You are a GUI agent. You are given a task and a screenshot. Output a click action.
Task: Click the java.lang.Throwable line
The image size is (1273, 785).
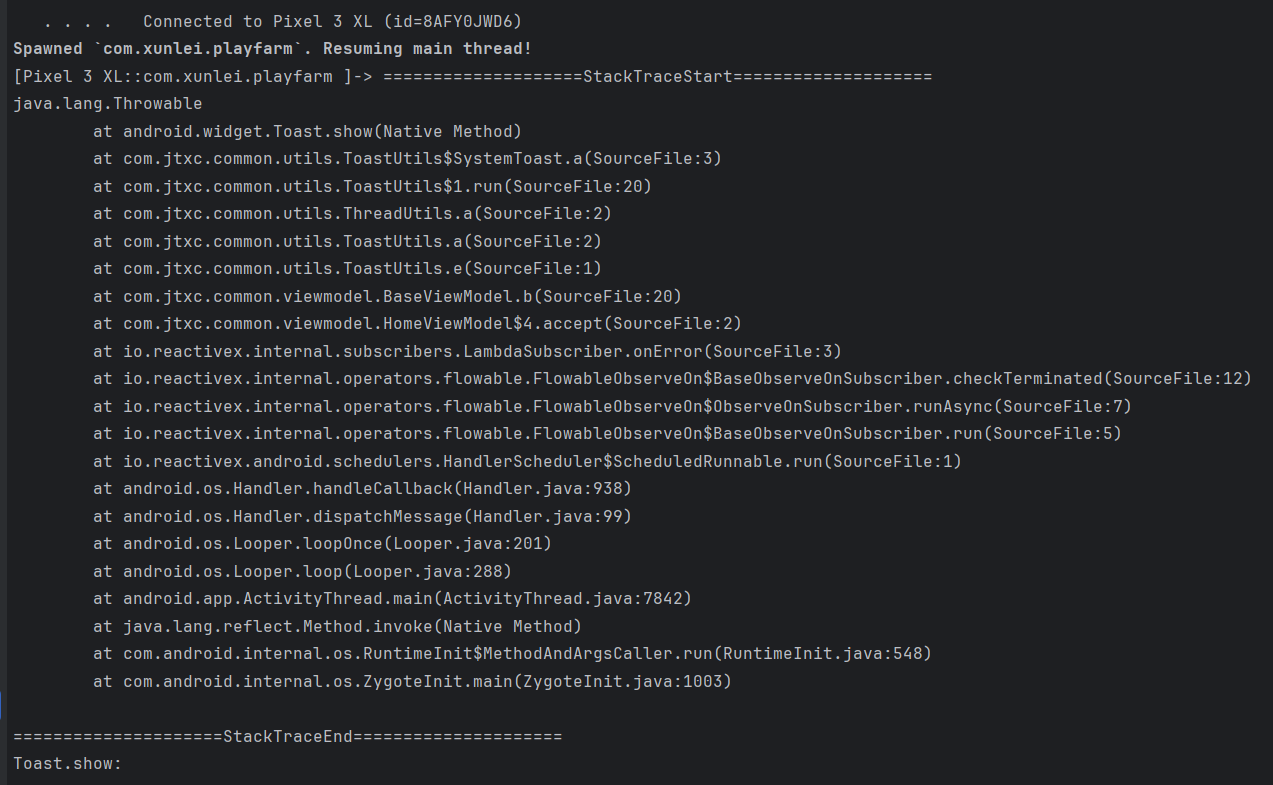pyautogui.click(x=108, y=104)
